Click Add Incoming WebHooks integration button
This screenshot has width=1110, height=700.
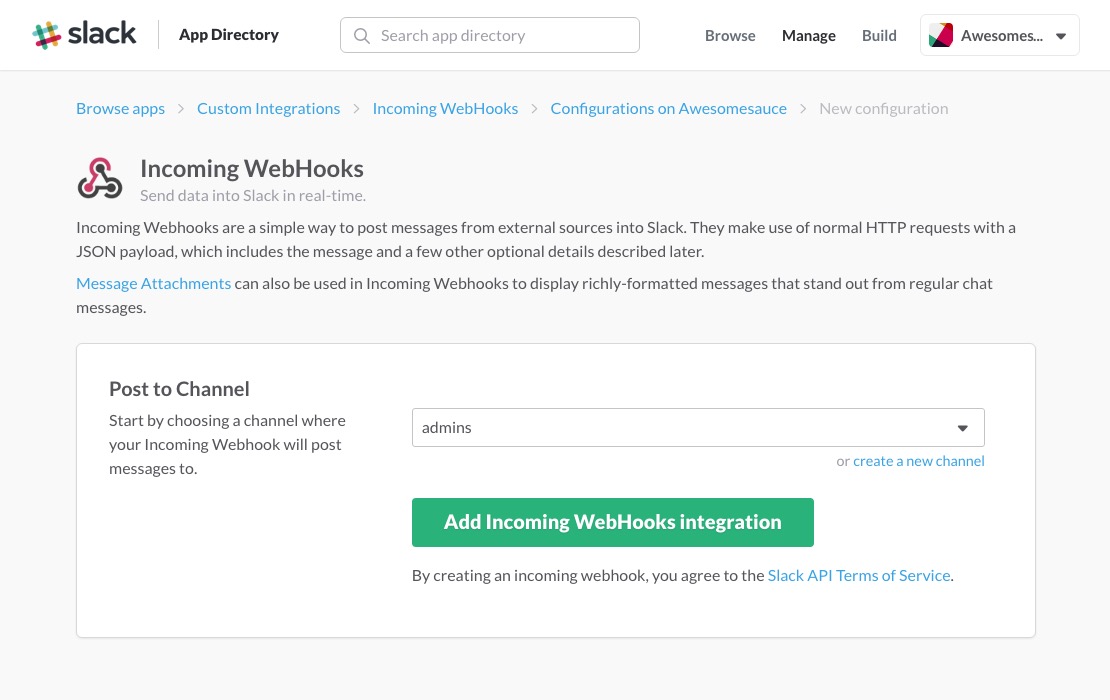[612, 522]
